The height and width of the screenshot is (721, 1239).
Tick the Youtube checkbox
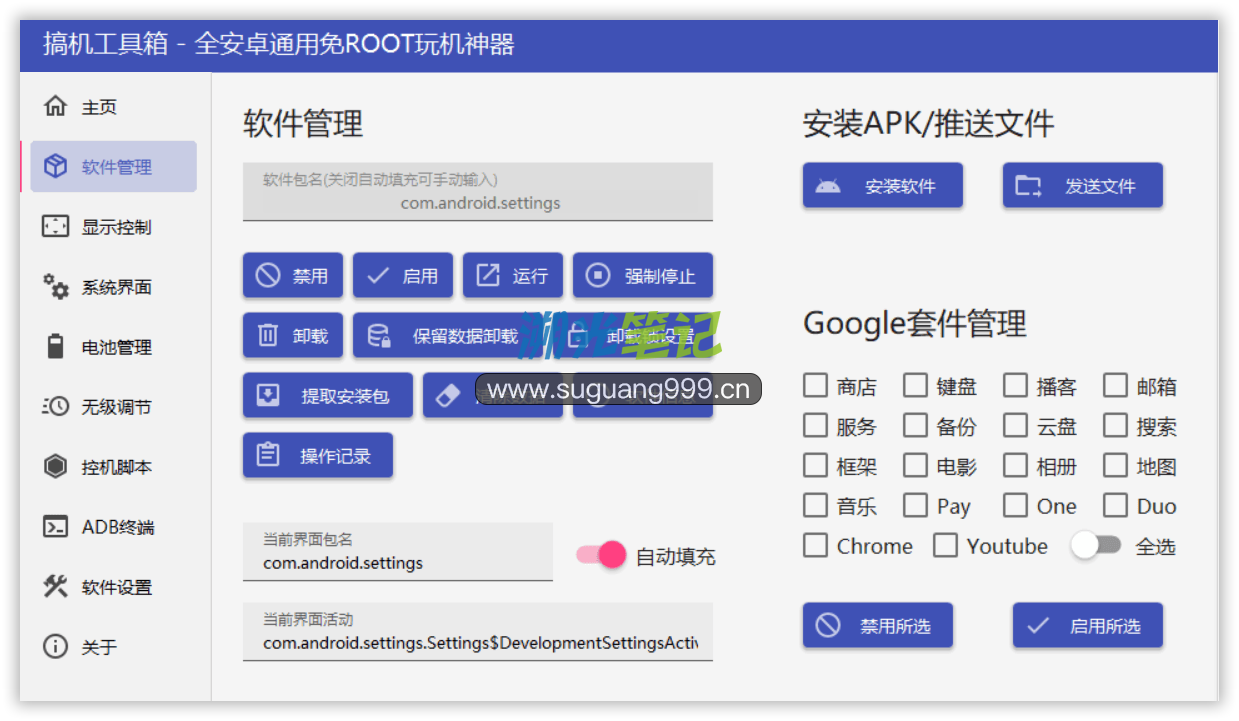click(x=945, y=546)
